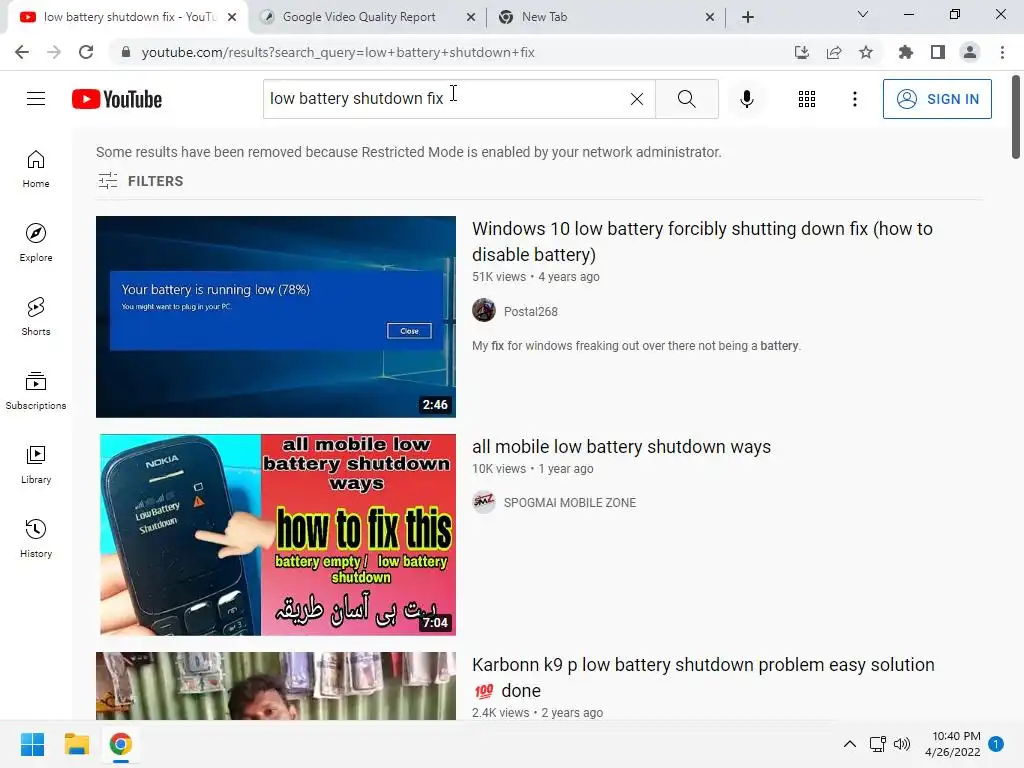Reload the page
Viewport: 1024px width, 768px height.
point(86,52)
